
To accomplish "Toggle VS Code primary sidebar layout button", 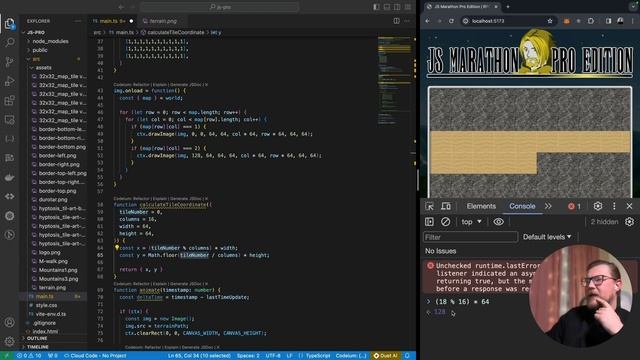I will pos(376,7).
